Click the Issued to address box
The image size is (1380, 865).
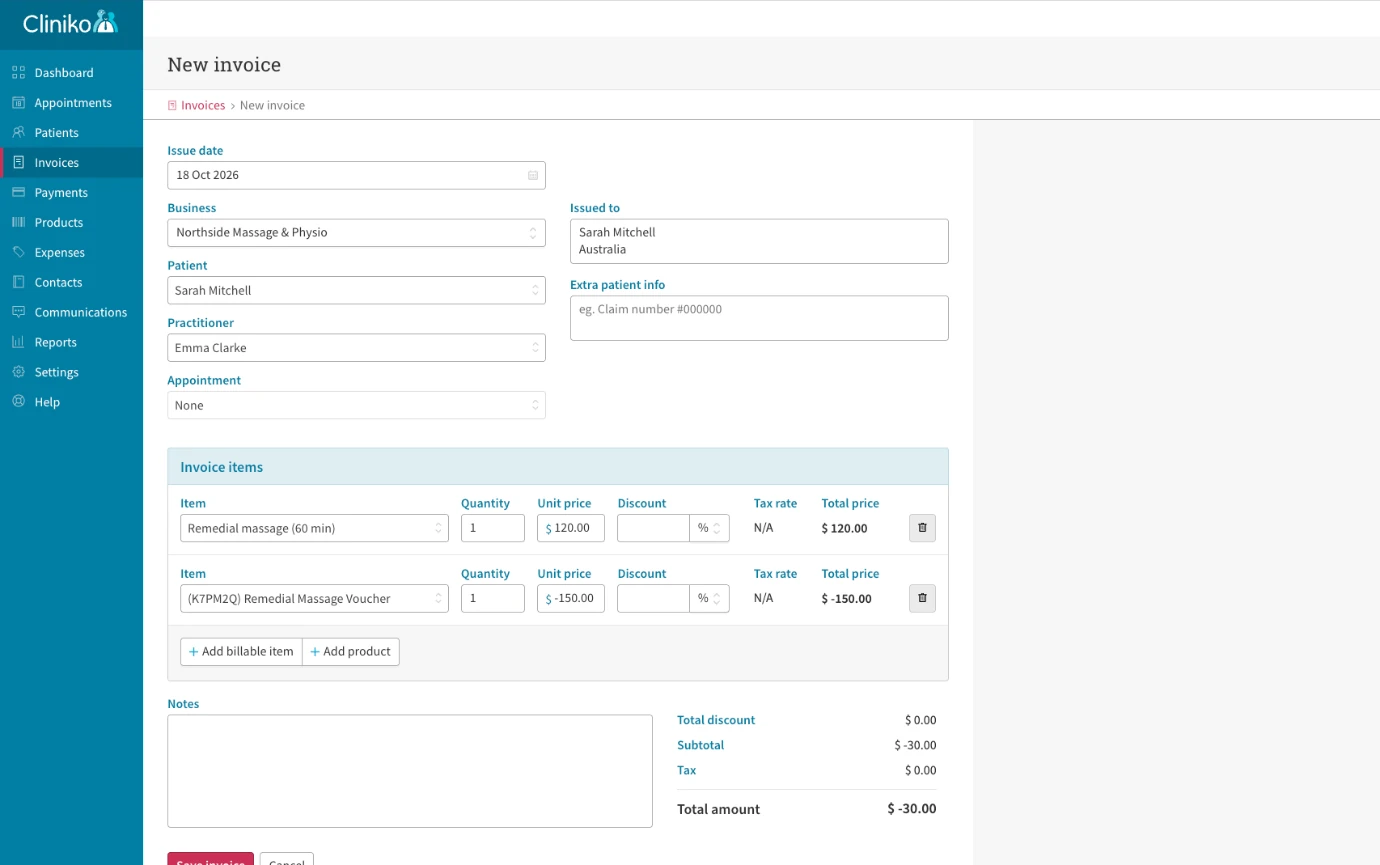(x=759, y=241)
